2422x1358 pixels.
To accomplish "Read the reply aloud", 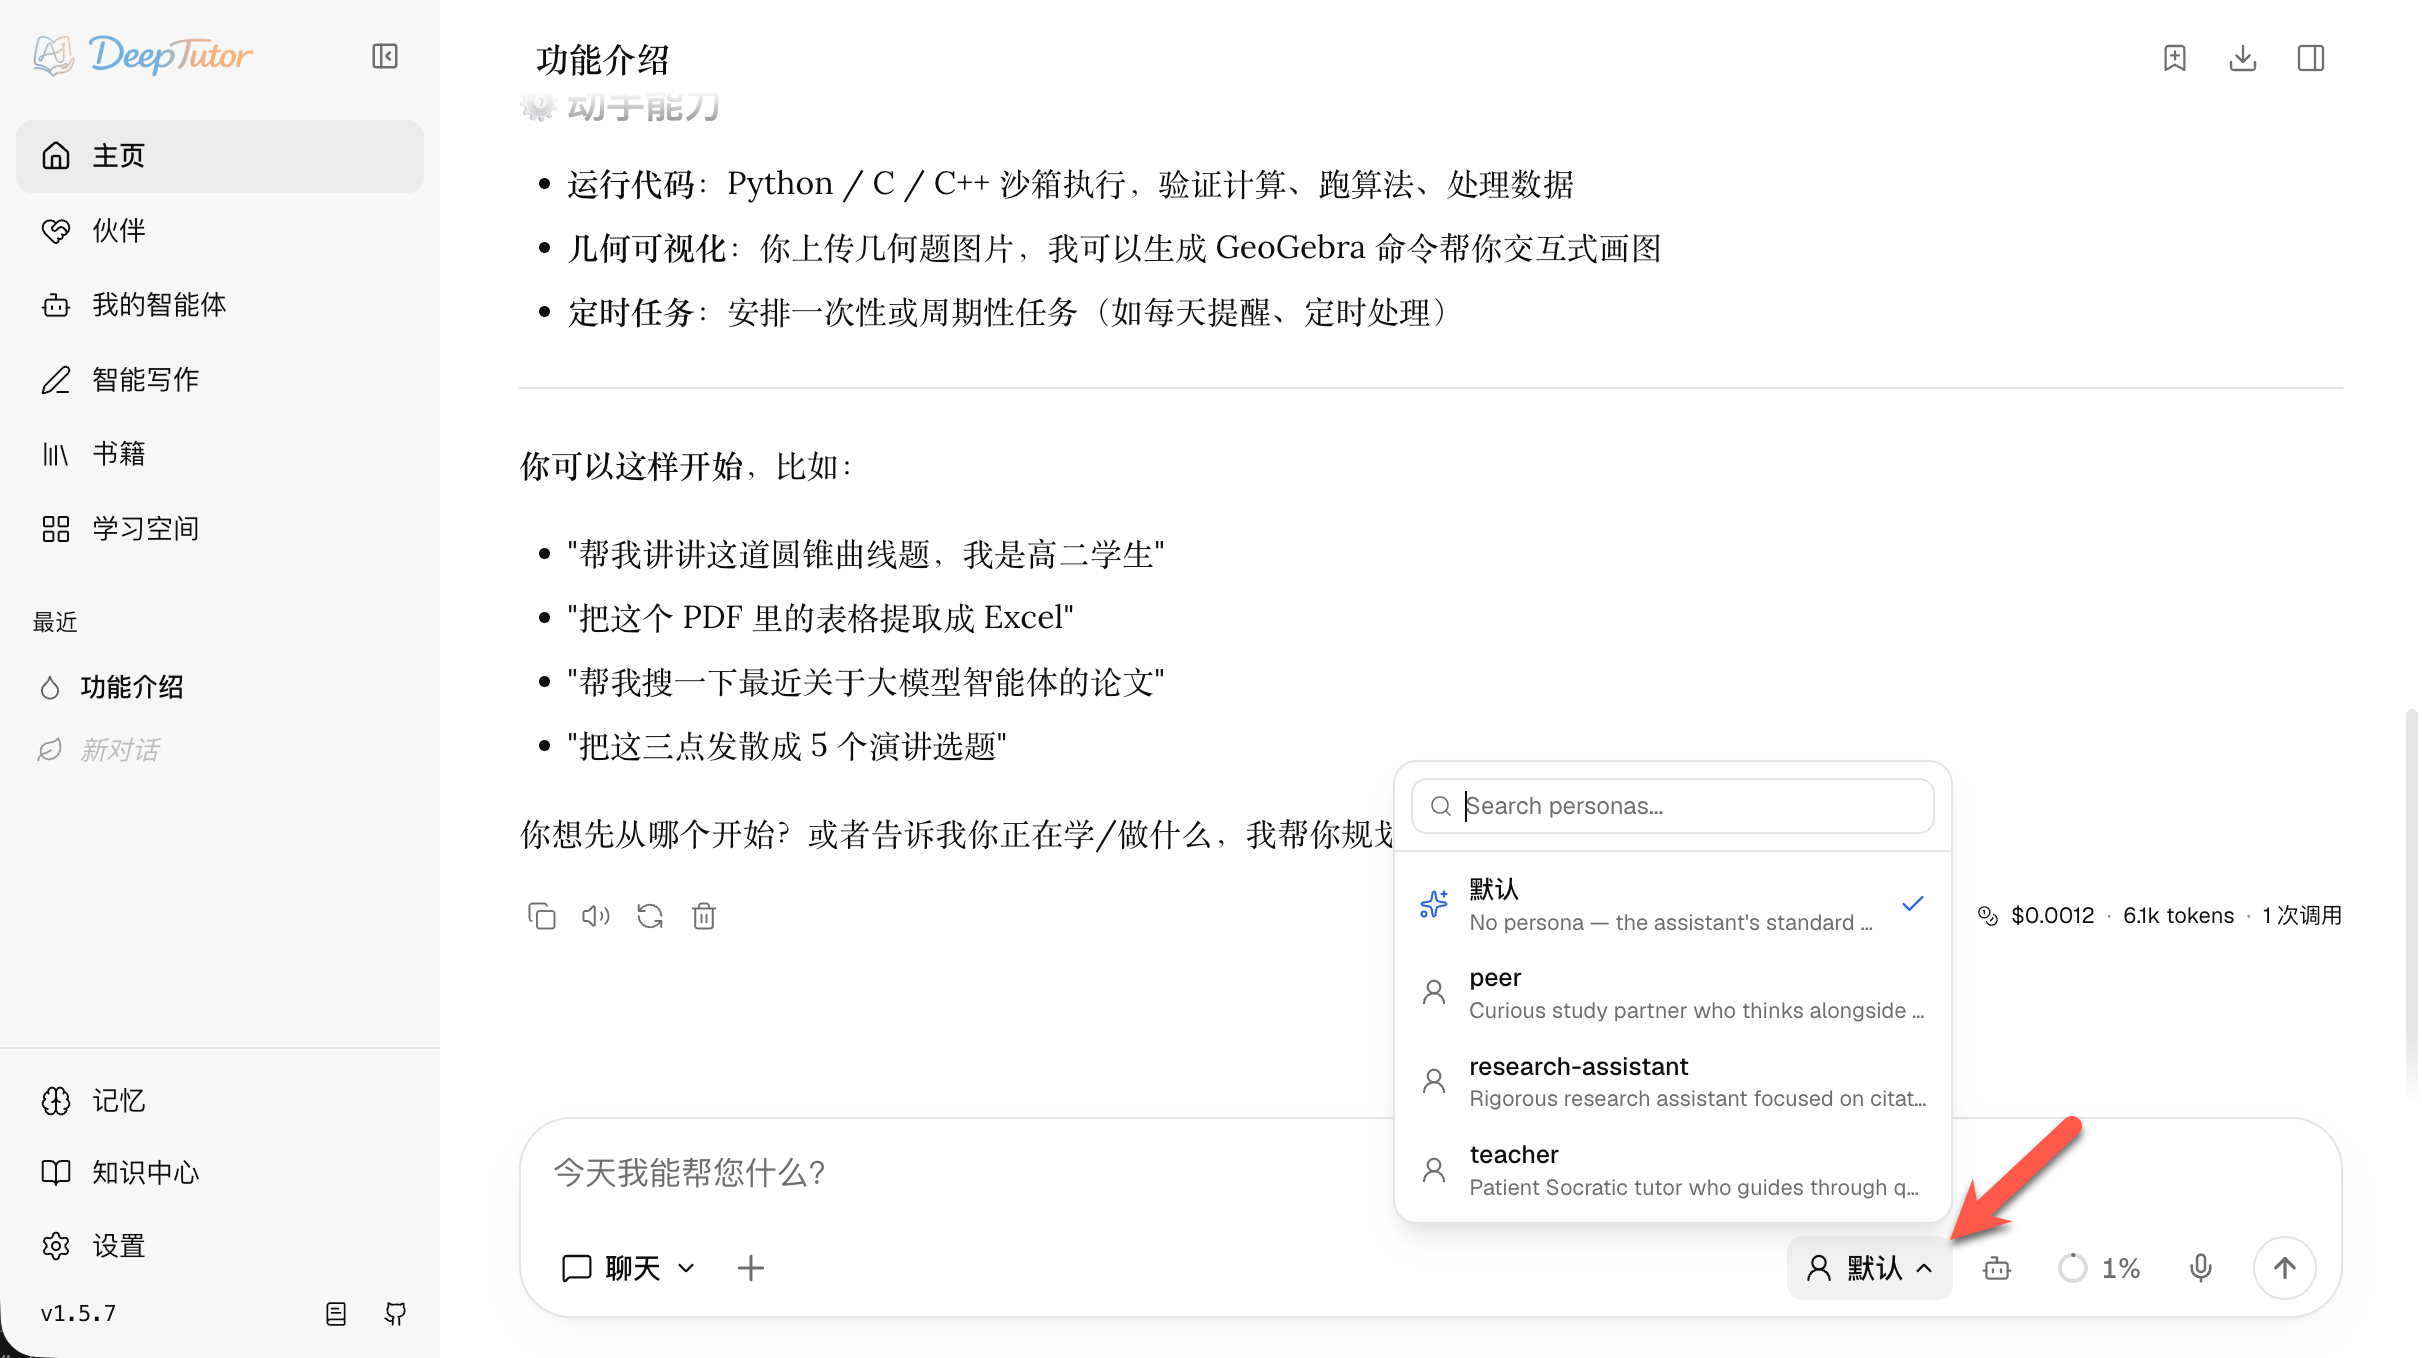I will (x=595, y=915).
